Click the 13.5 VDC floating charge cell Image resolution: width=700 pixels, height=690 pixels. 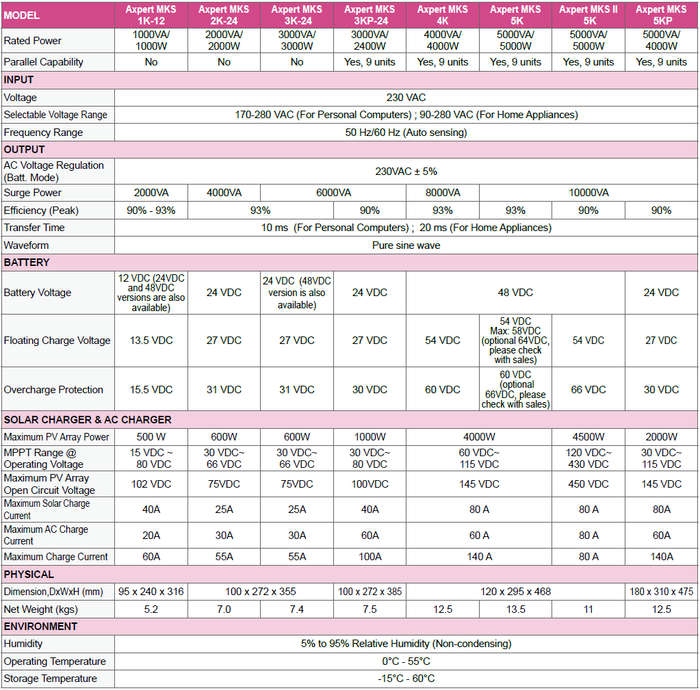[151, 341]
